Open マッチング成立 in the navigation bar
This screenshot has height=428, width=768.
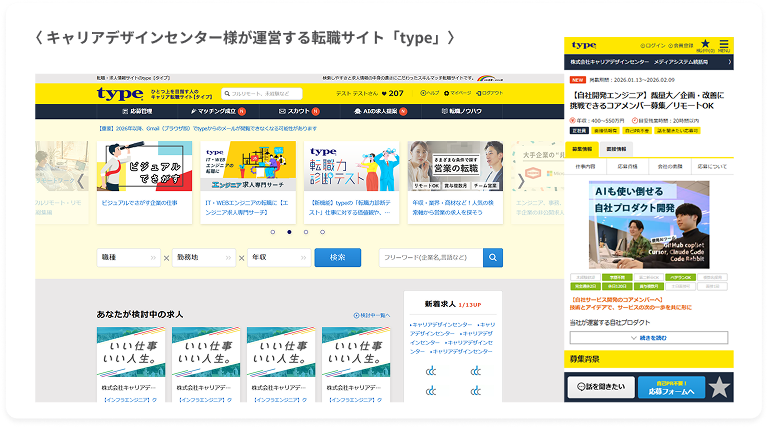tap(218, 111)
